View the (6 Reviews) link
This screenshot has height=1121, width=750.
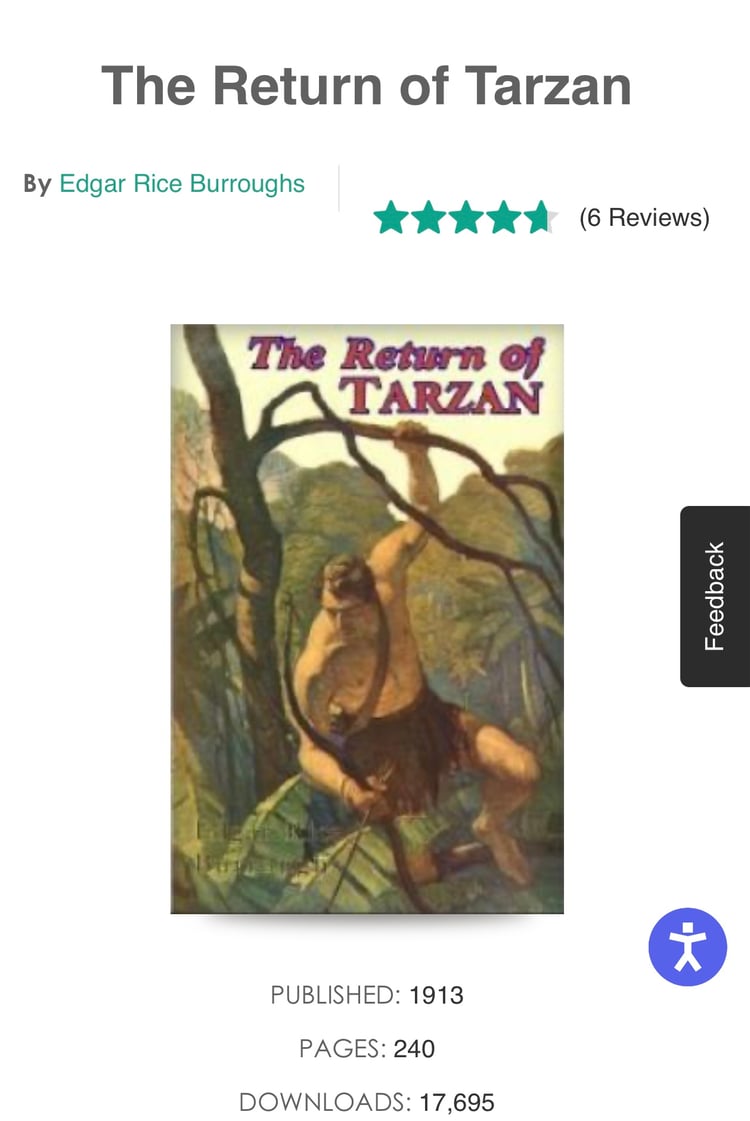point(644,217)
